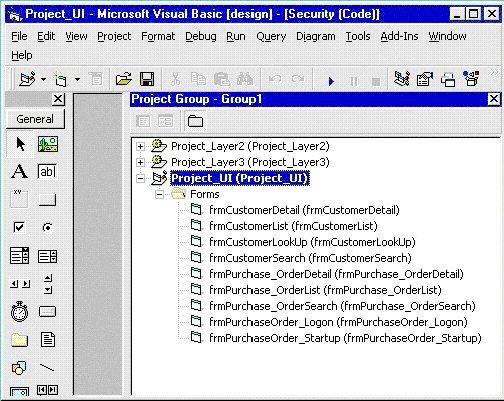The image size is (504, 401).
Task: Click the Break pause button
Action: [354, 81]
